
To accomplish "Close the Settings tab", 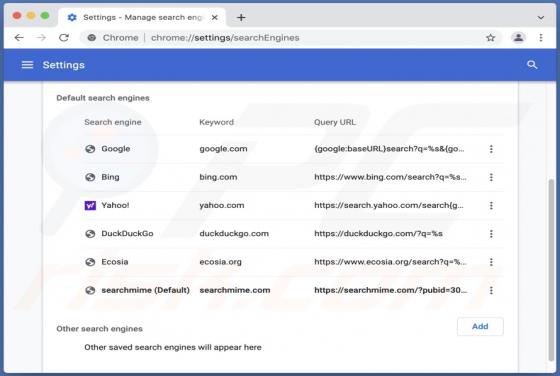I will (x=214, y=17).
